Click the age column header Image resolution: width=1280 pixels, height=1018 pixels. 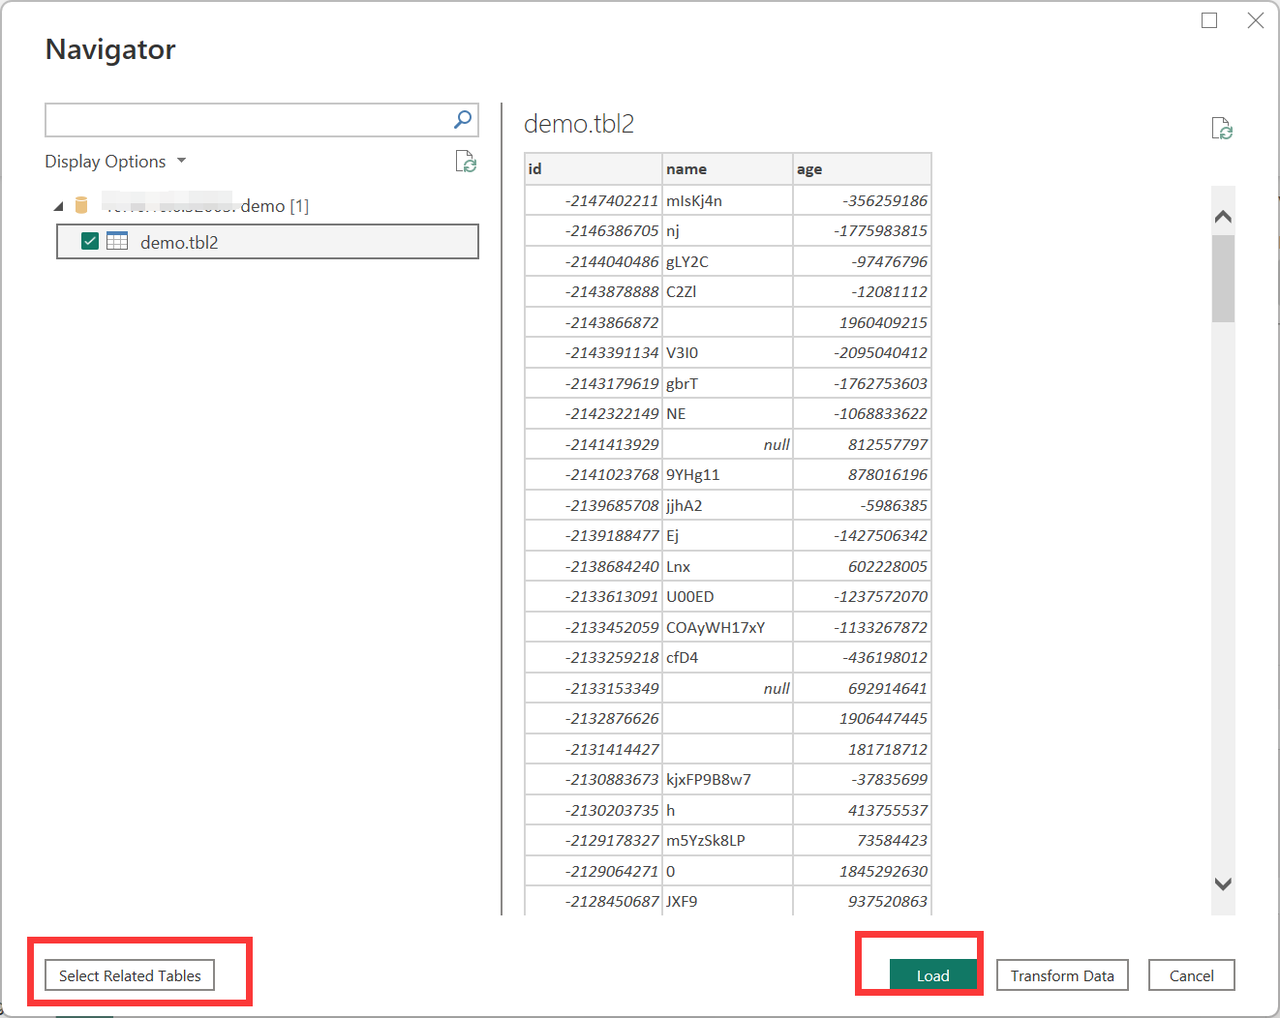tap(861, 169)
